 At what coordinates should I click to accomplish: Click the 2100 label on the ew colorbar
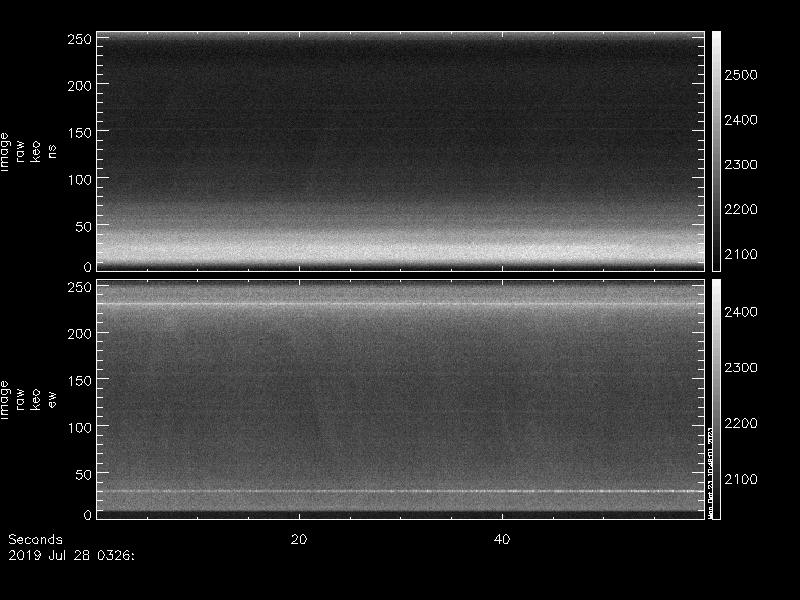pos(741,479)
